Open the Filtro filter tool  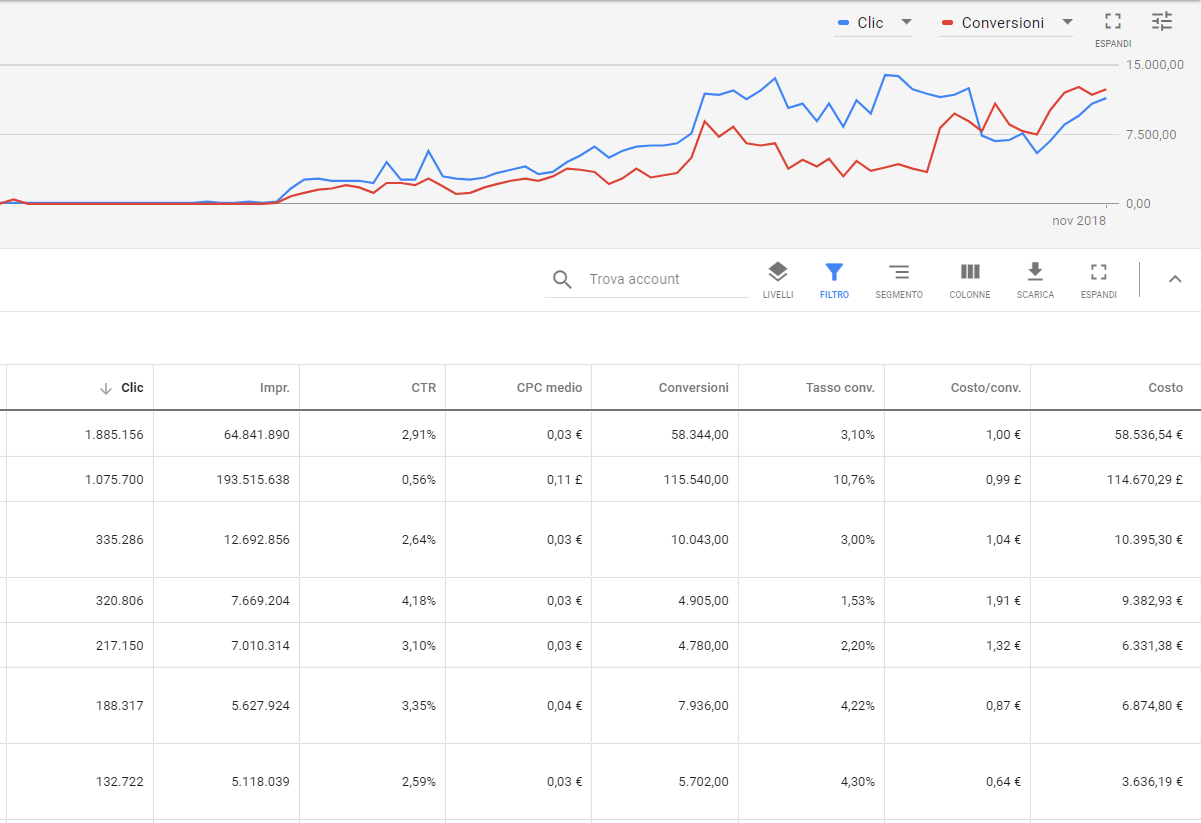pyautogui.click(x=834, y=272)
